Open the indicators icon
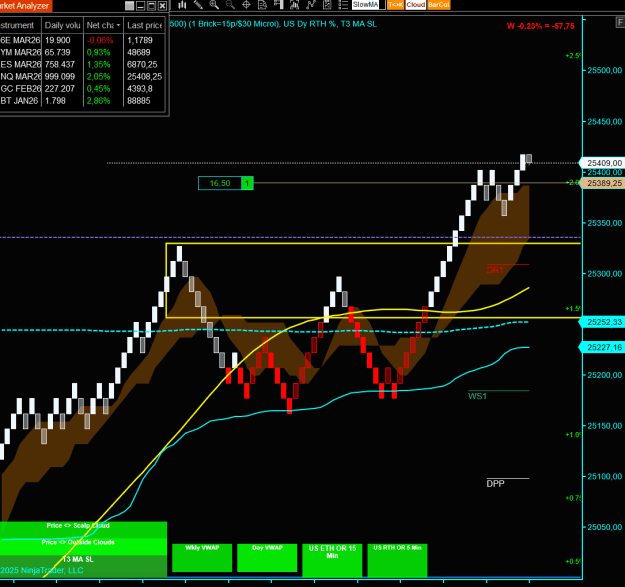Image resolution: width=625 pixels, height=587 pixels. pyautogui.click(x=295, y=5)
